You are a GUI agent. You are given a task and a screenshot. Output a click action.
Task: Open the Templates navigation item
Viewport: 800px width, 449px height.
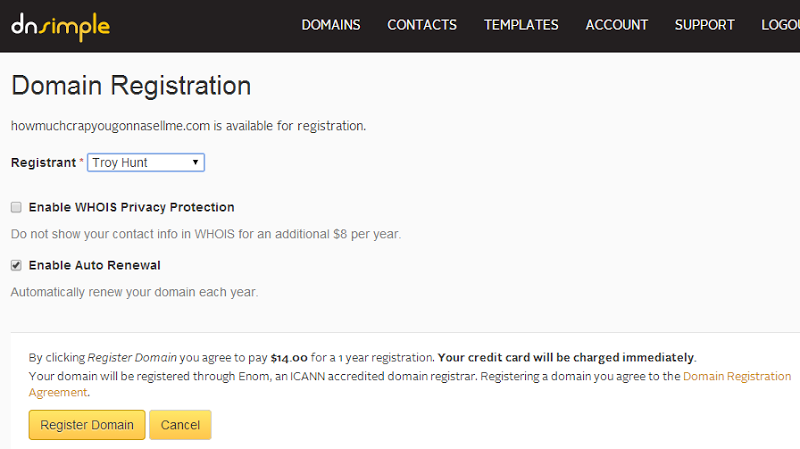coord(521,25)
